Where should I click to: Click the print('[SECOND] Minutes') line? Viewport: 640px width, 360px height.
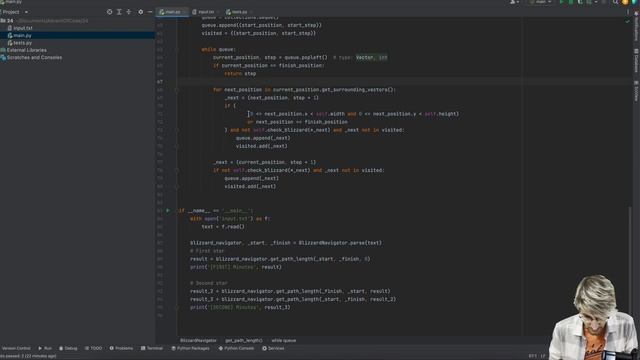[240, 307]
